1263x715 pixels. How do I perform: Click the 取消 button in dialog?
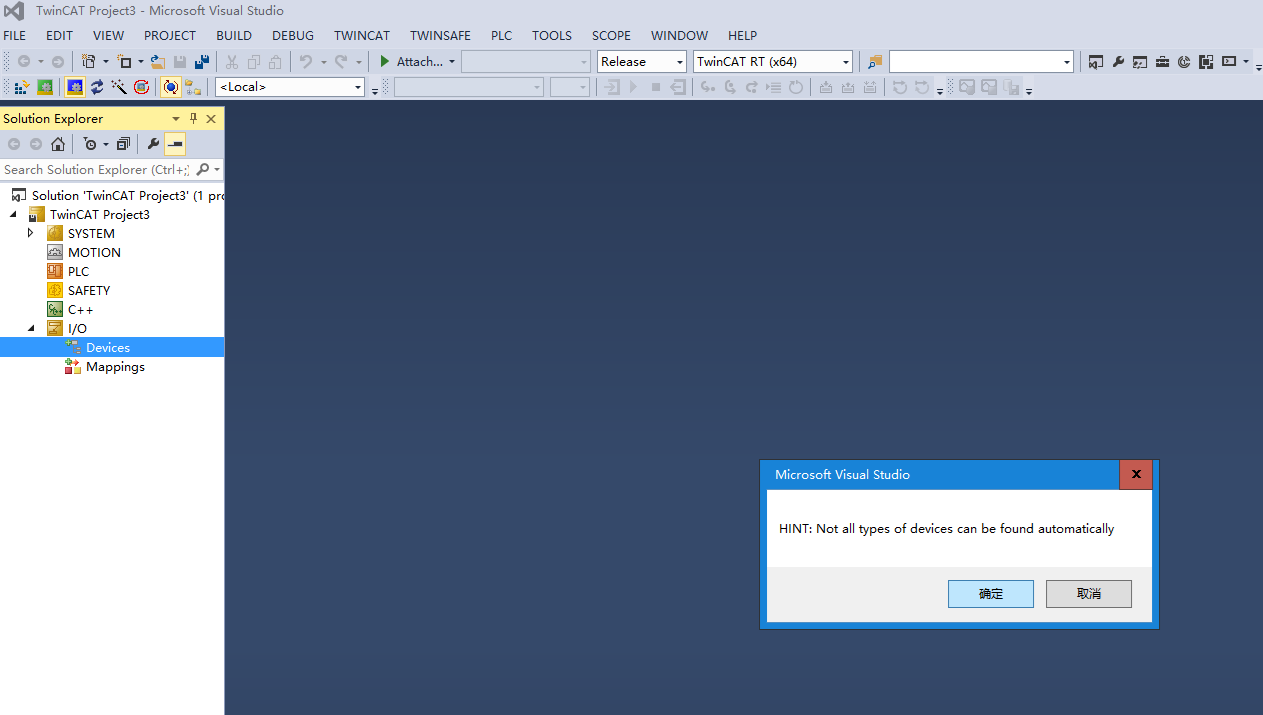click(x=1089, y=594)
